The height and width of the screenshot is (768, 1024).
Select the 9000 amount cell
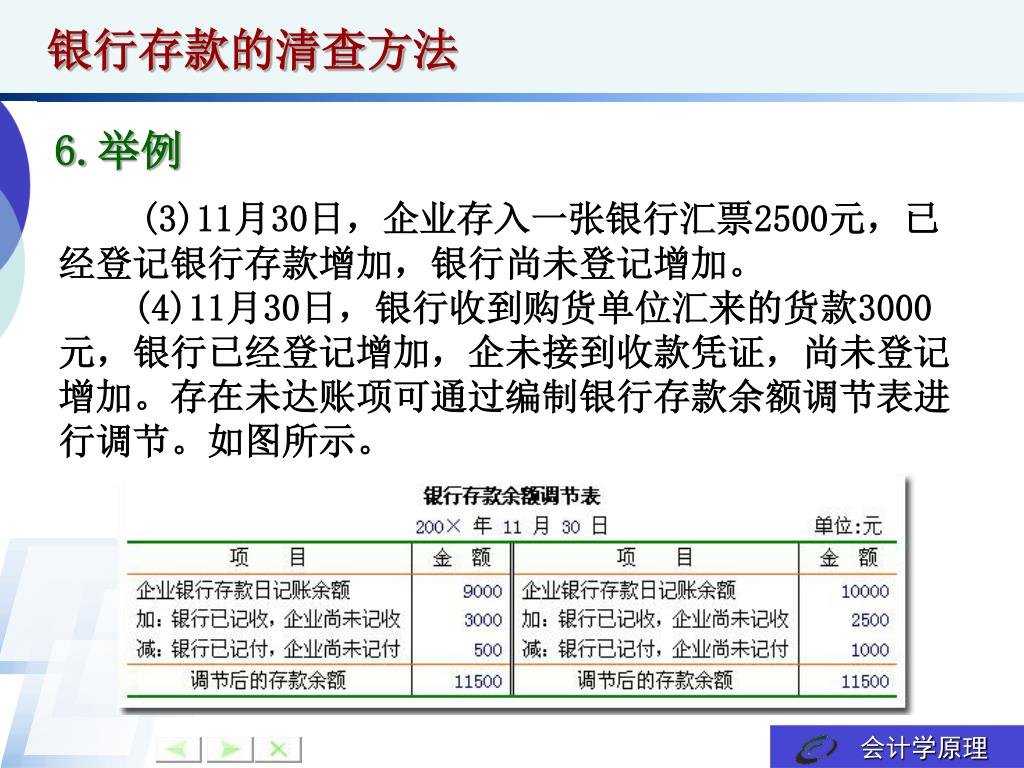[482, 591]
